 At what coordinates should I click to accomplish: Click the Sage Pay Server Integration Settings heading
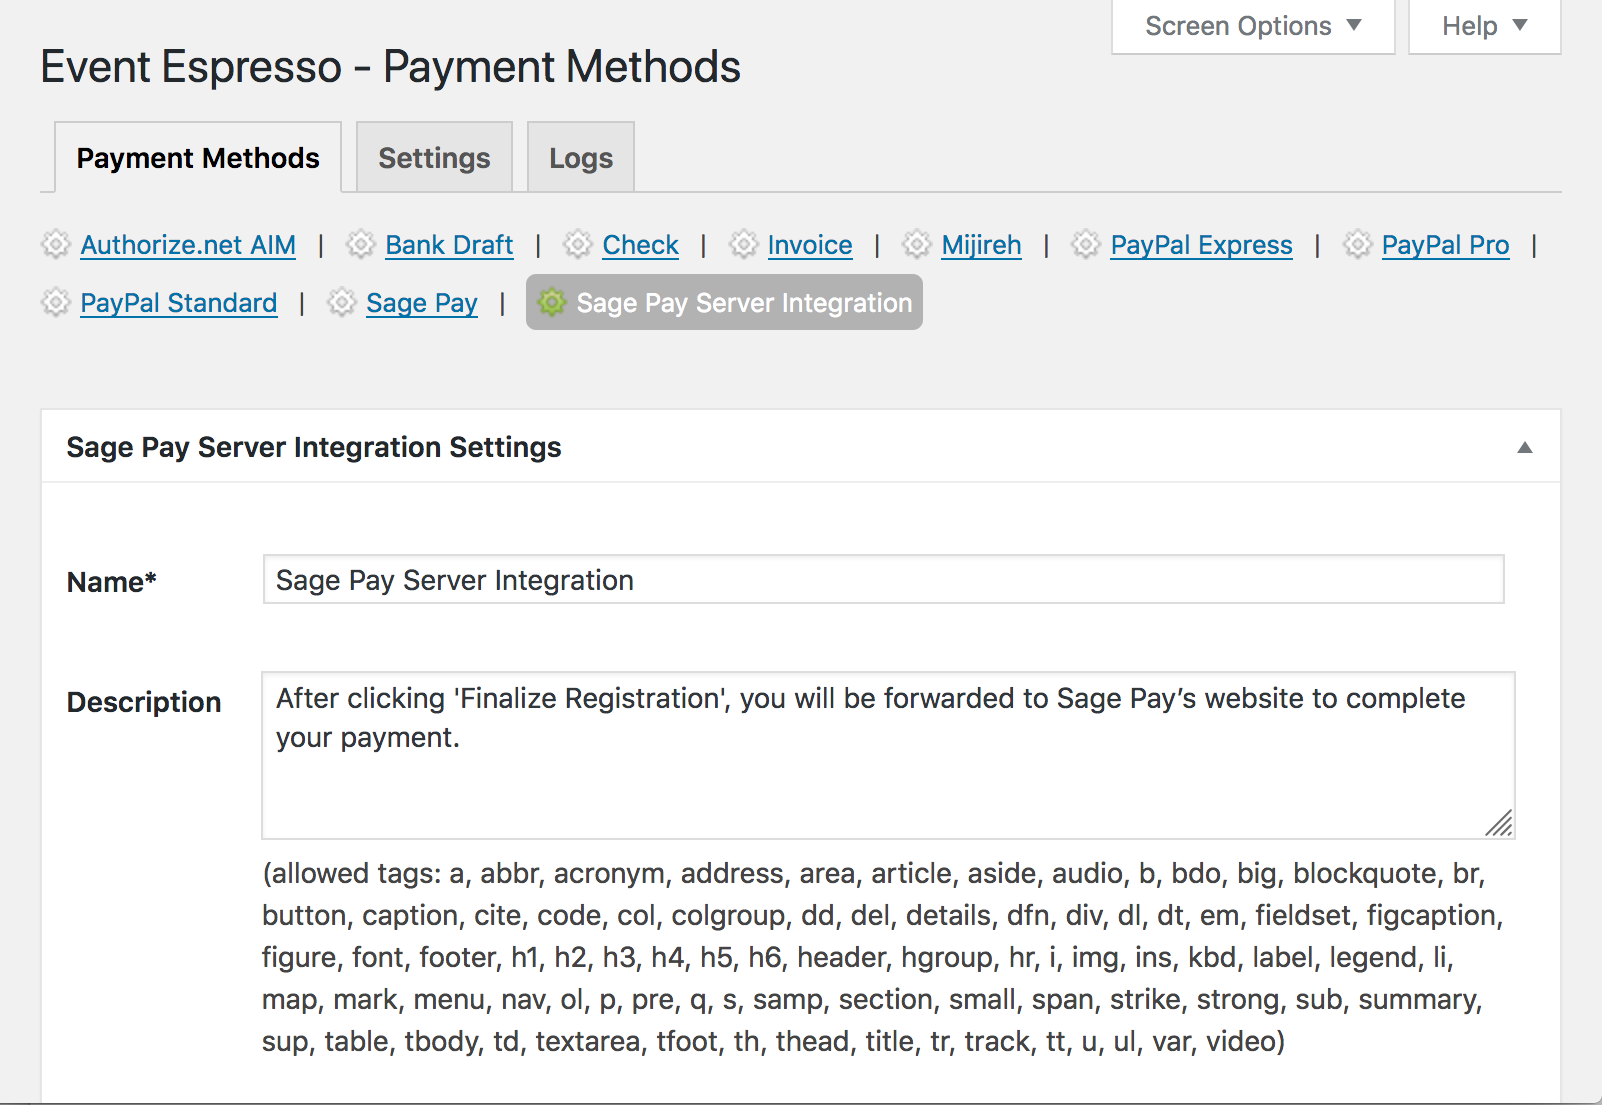[x=314, y=447]
